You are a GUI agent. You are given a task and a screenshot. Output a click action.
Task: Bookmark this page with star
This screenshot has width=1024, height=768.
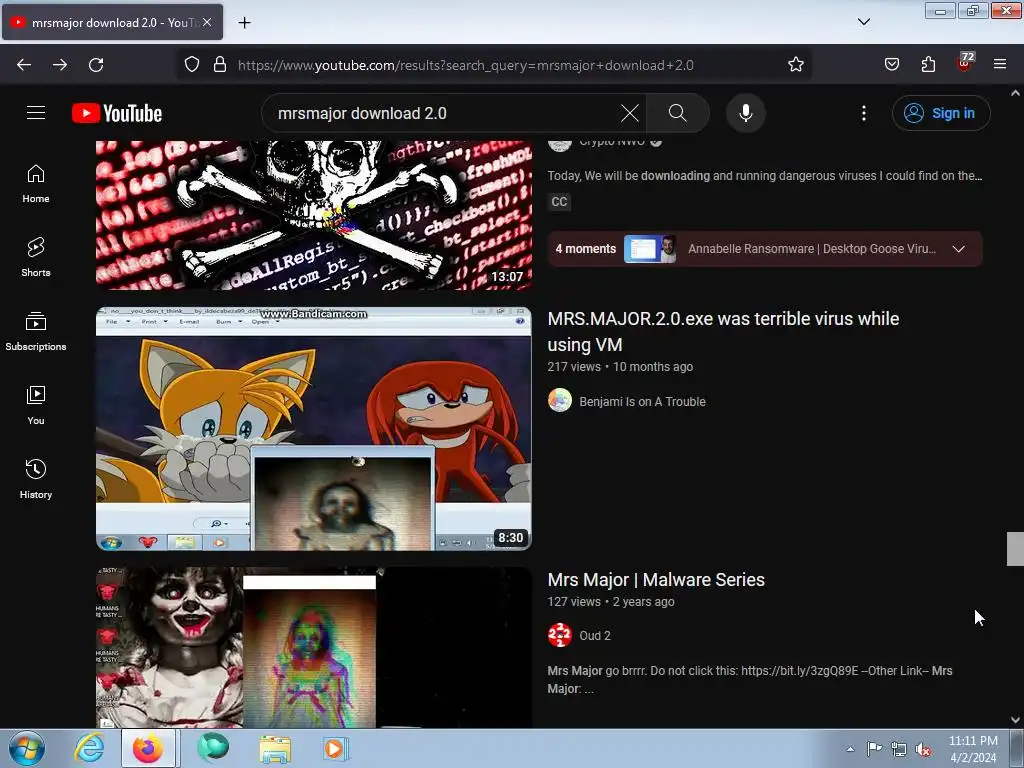(x=795, y=65)
